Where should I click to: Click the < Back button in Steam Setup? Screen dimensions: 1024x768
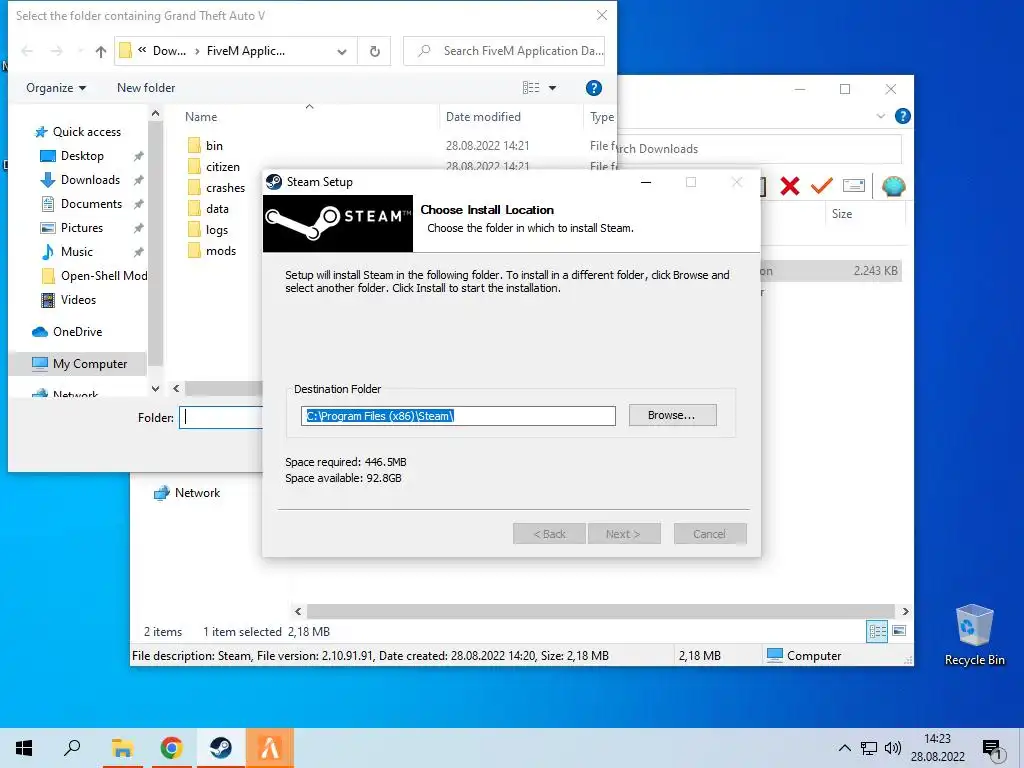tap(550, 534)
